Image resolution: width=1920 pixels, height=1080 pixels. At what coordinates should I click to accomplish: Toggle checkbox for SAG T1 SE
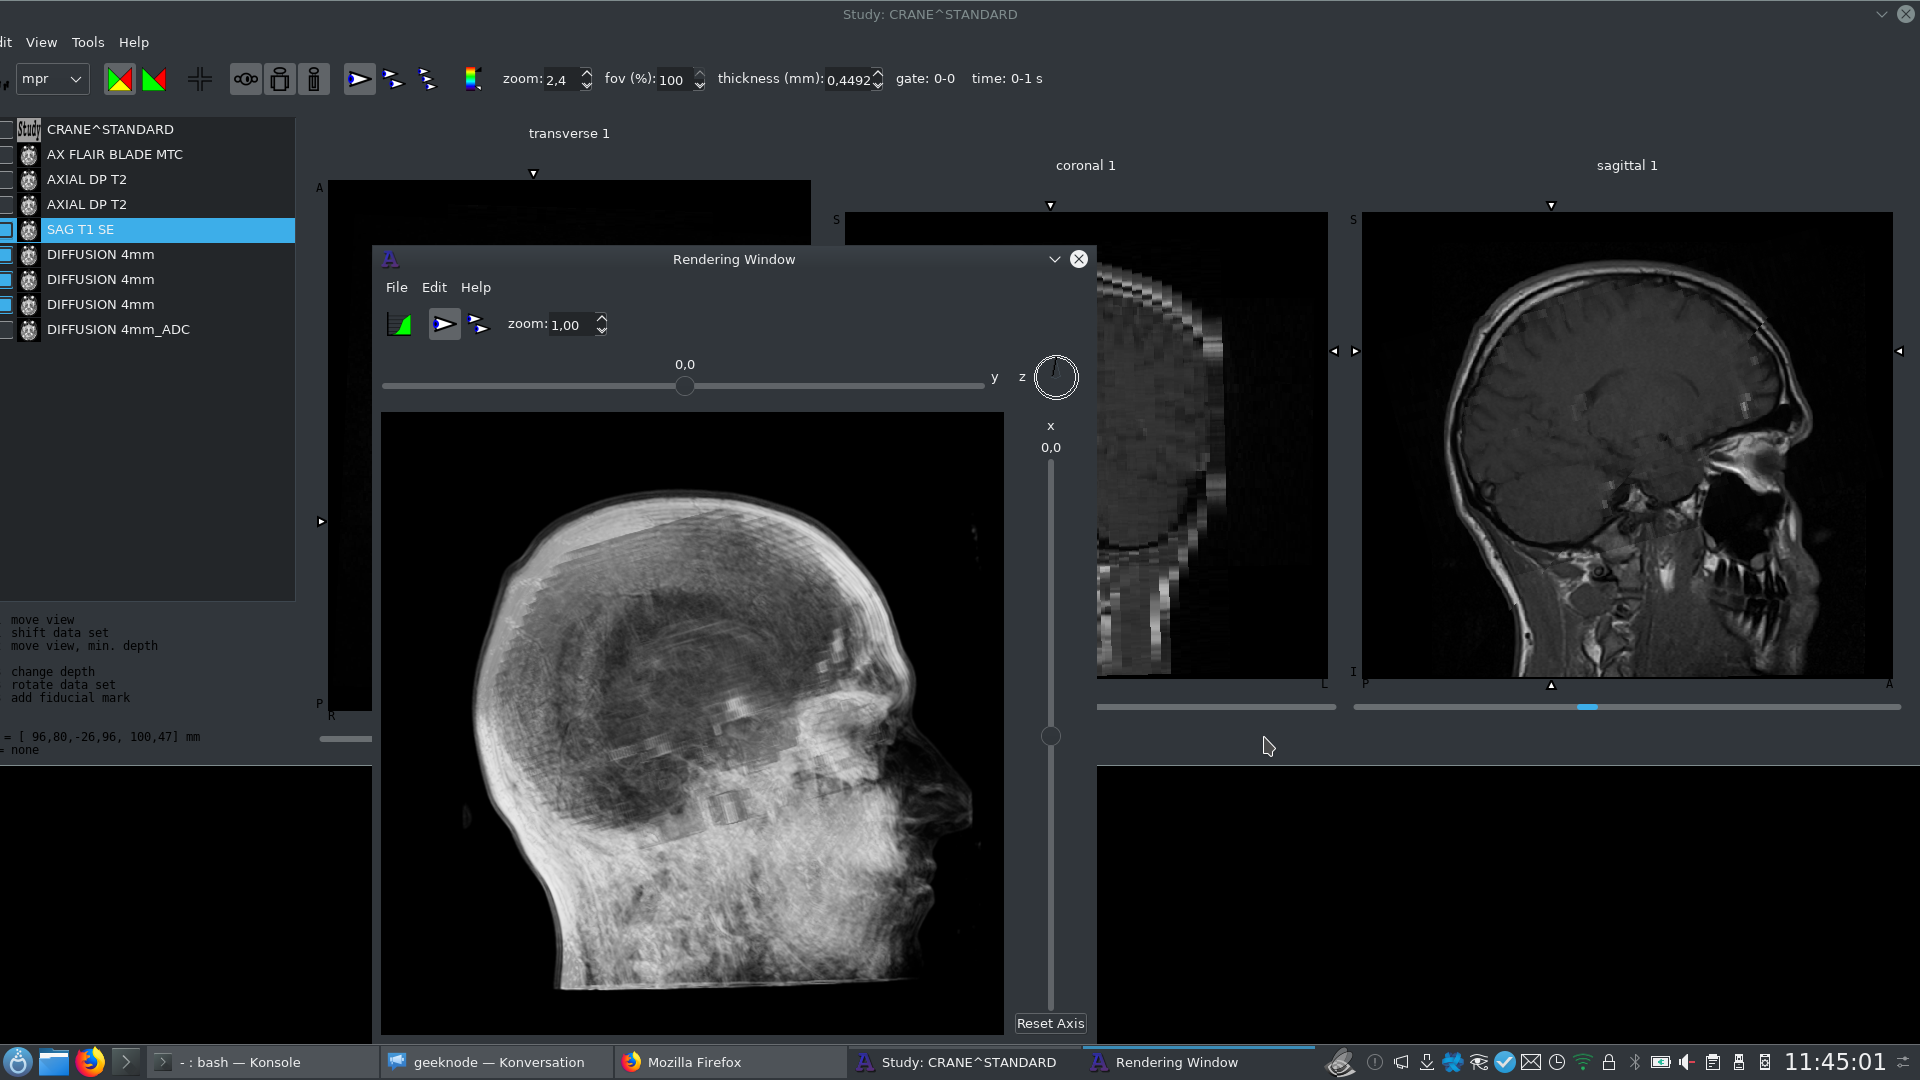coord(6,230)
